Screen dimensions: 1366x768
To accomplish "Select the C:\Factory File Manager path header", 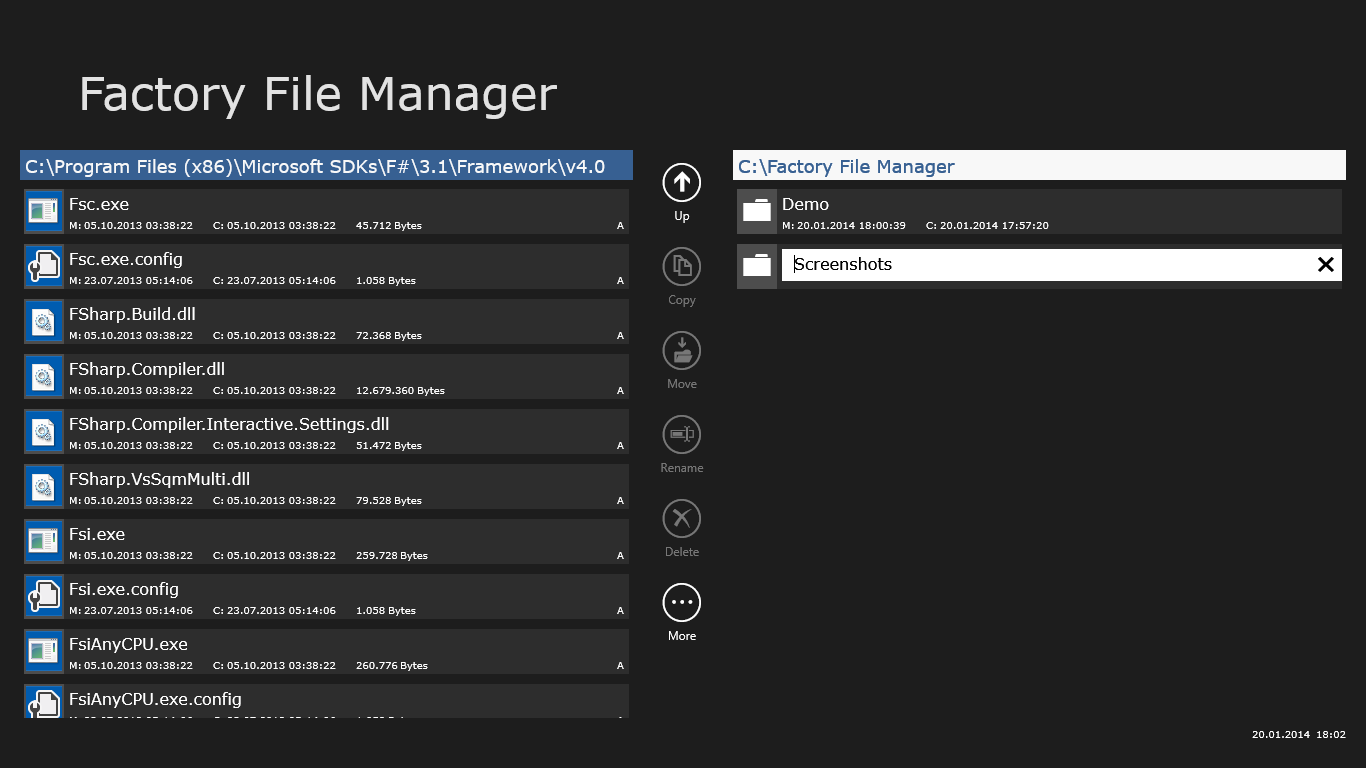I will click(x=1039, y=166).
